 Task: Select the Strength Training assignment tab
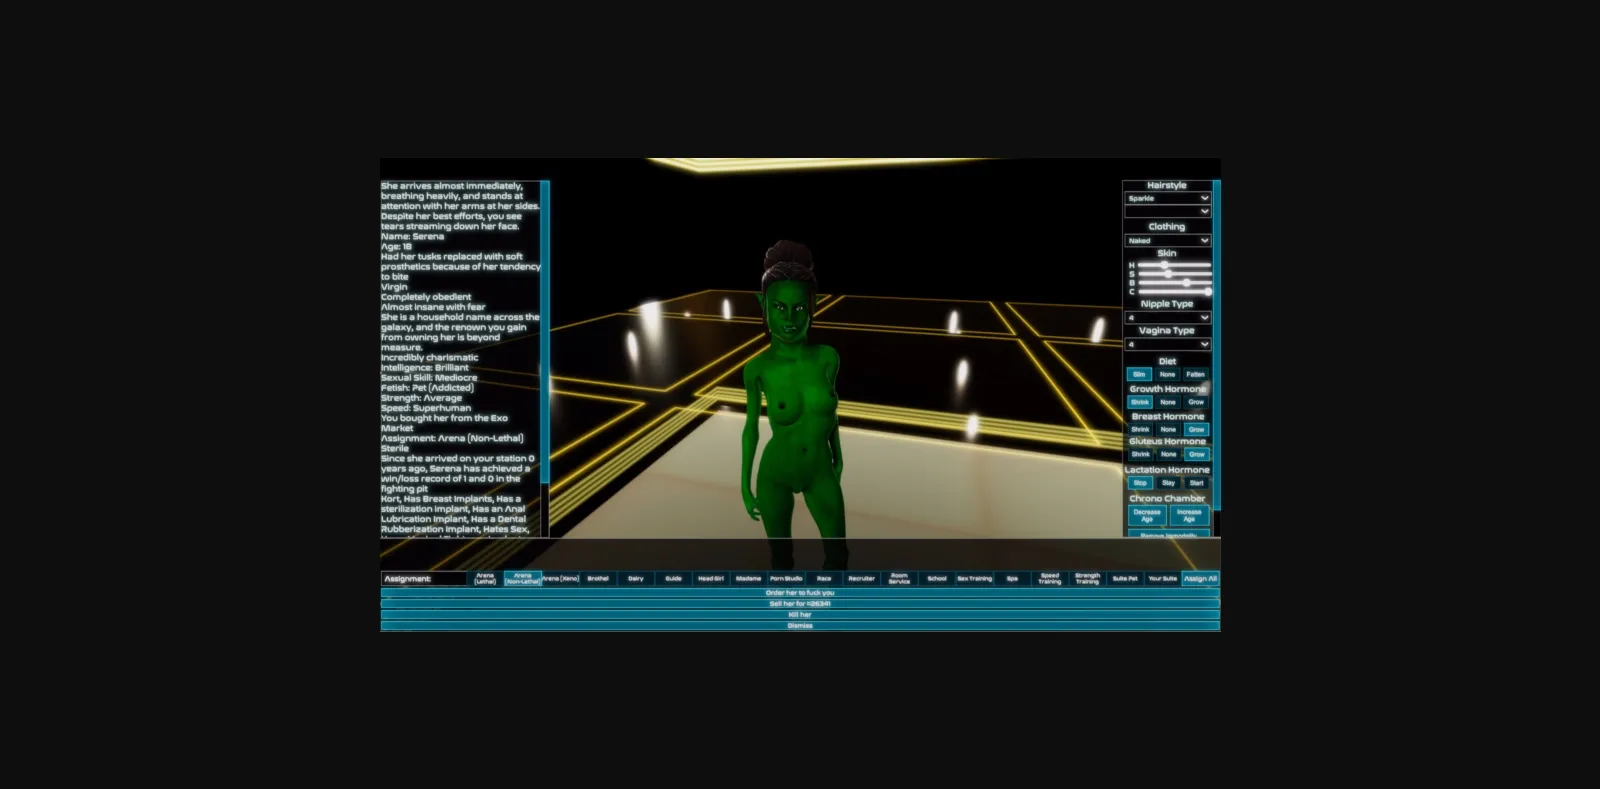pyautogui.click(x=1087, y=579)
